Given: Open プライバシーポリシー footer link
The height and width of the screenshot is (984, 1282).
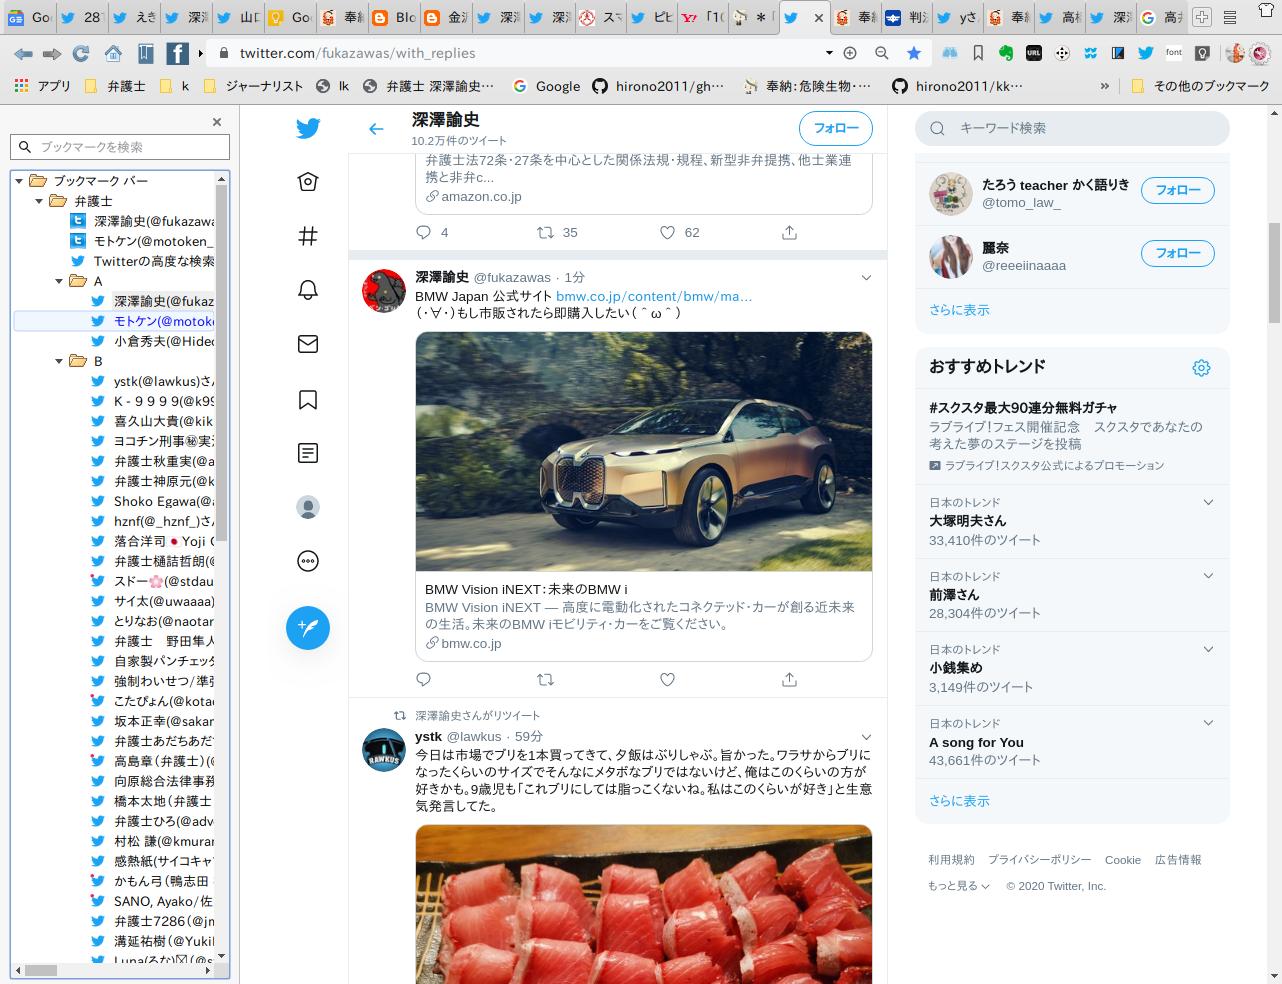Looking at the screenshot, I should (x=1040, y=860).
